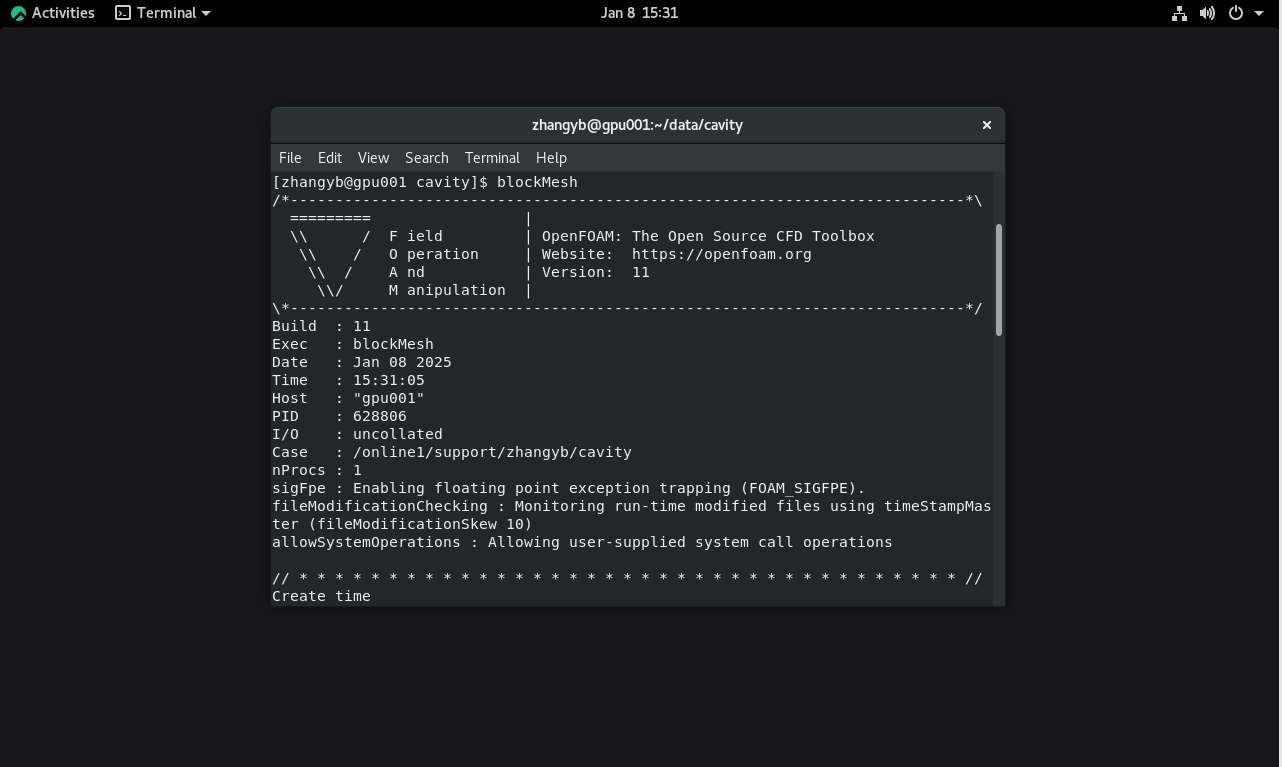
Task: Click the volume speaker icon
Action: 1207,13
